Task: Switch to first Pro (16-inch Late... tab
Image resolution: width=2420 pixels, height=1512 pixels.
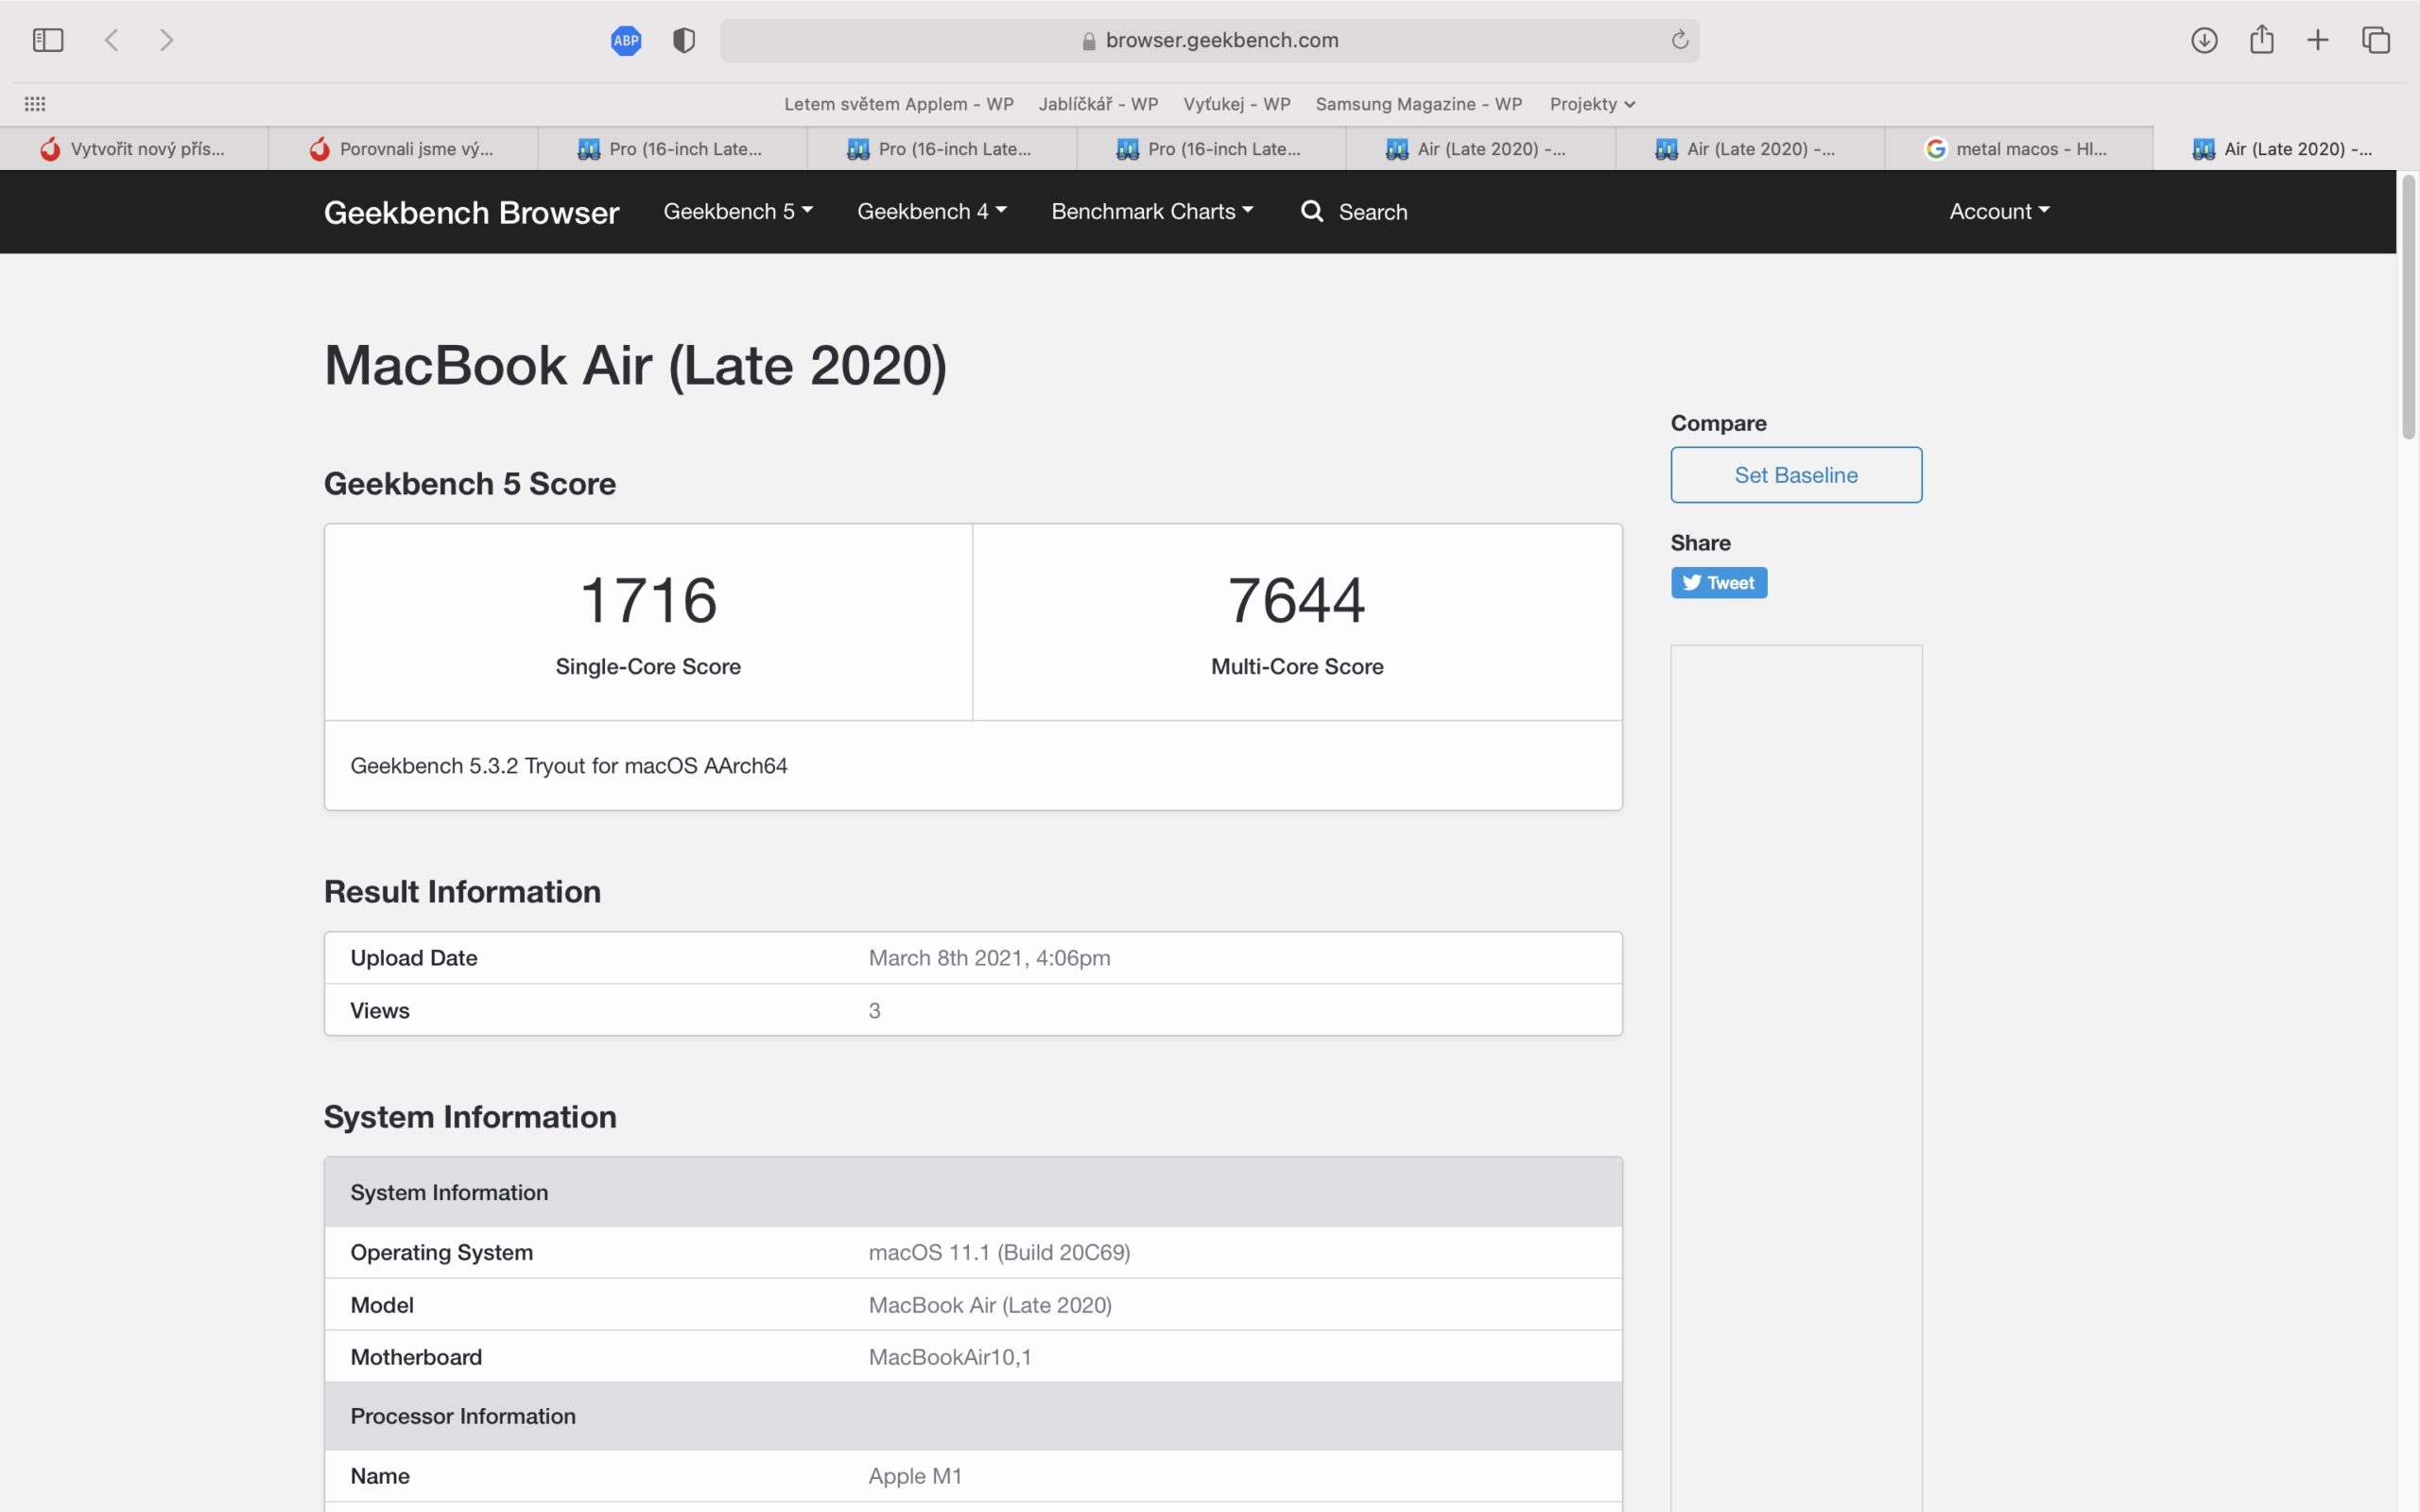Action: point(672,149)
